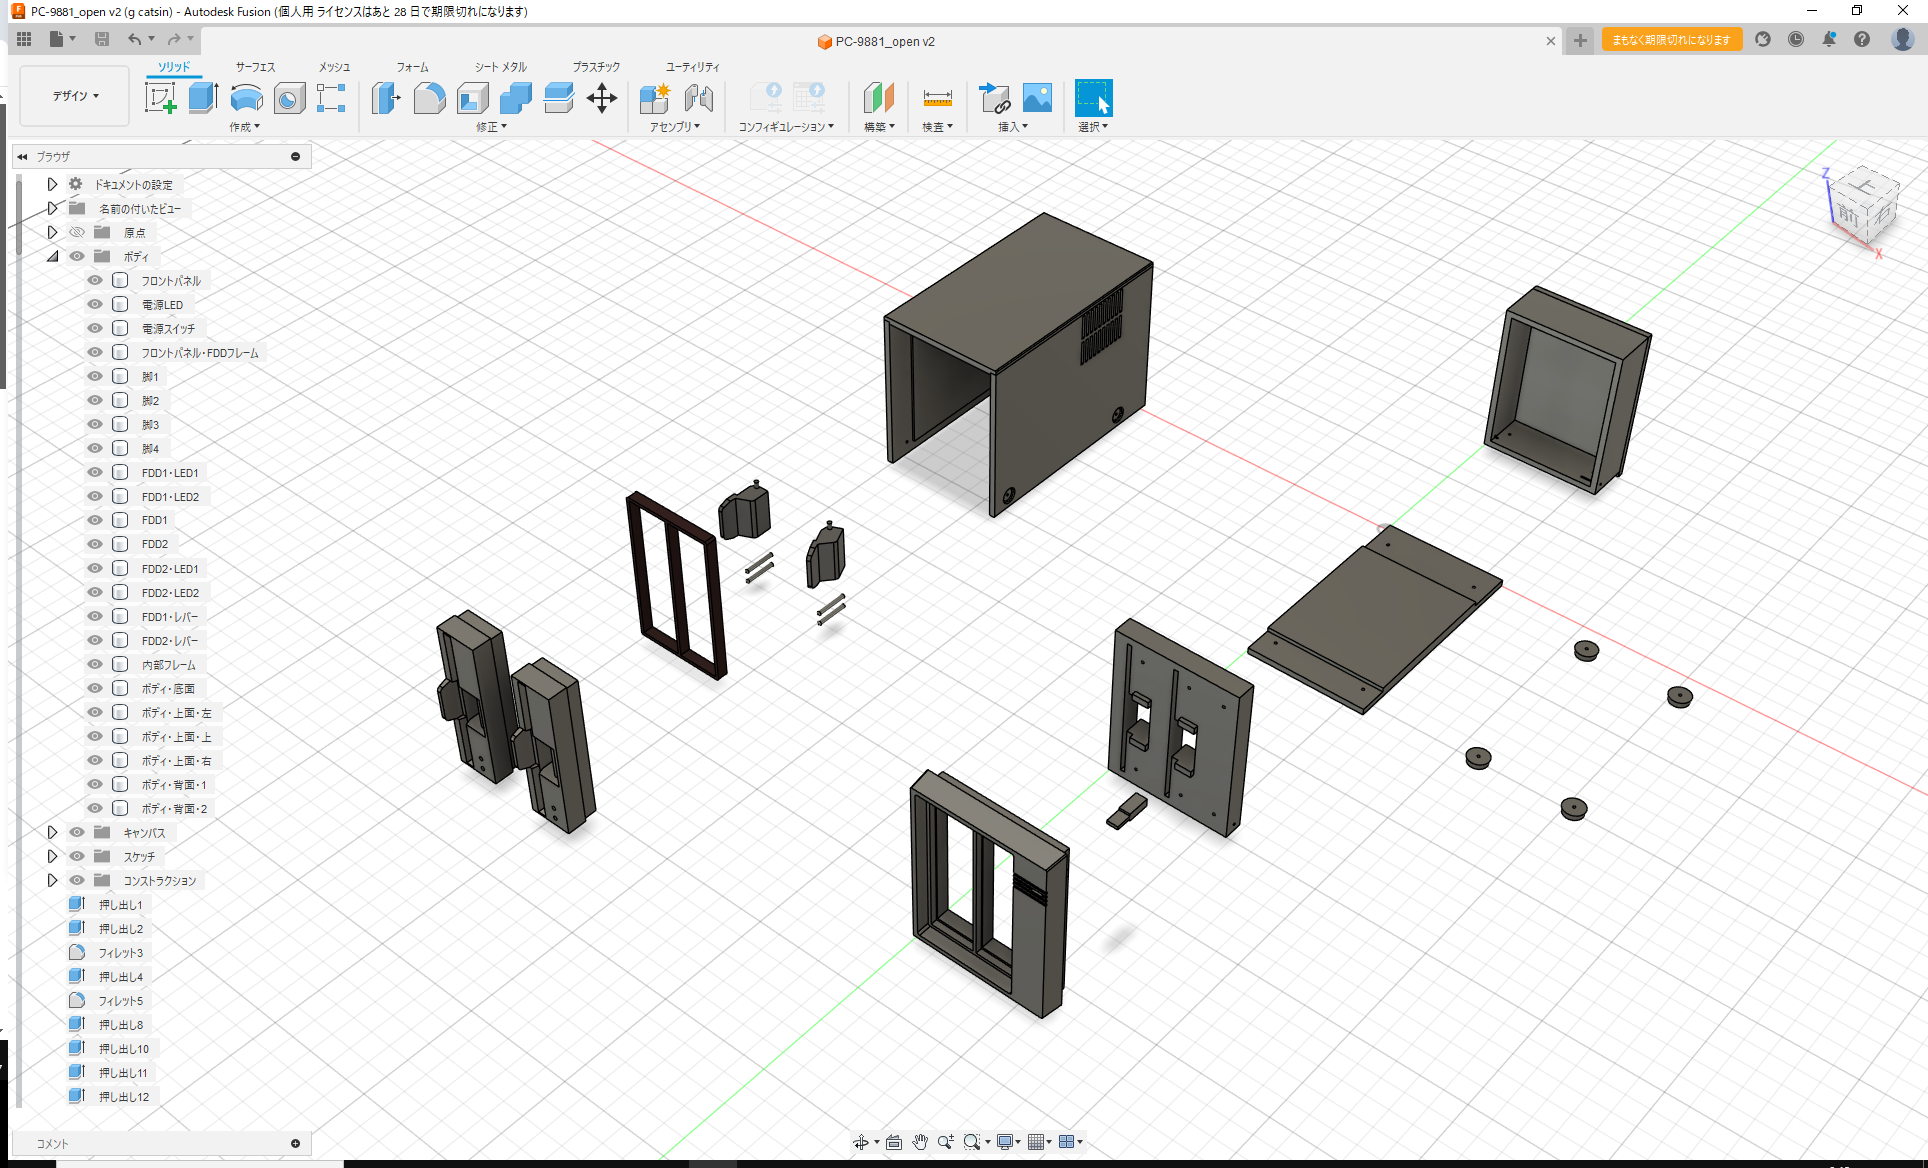Activate the Pan tool in navigation bar
Viewport: 1928px width, 1168px height.
[918, 1141]
